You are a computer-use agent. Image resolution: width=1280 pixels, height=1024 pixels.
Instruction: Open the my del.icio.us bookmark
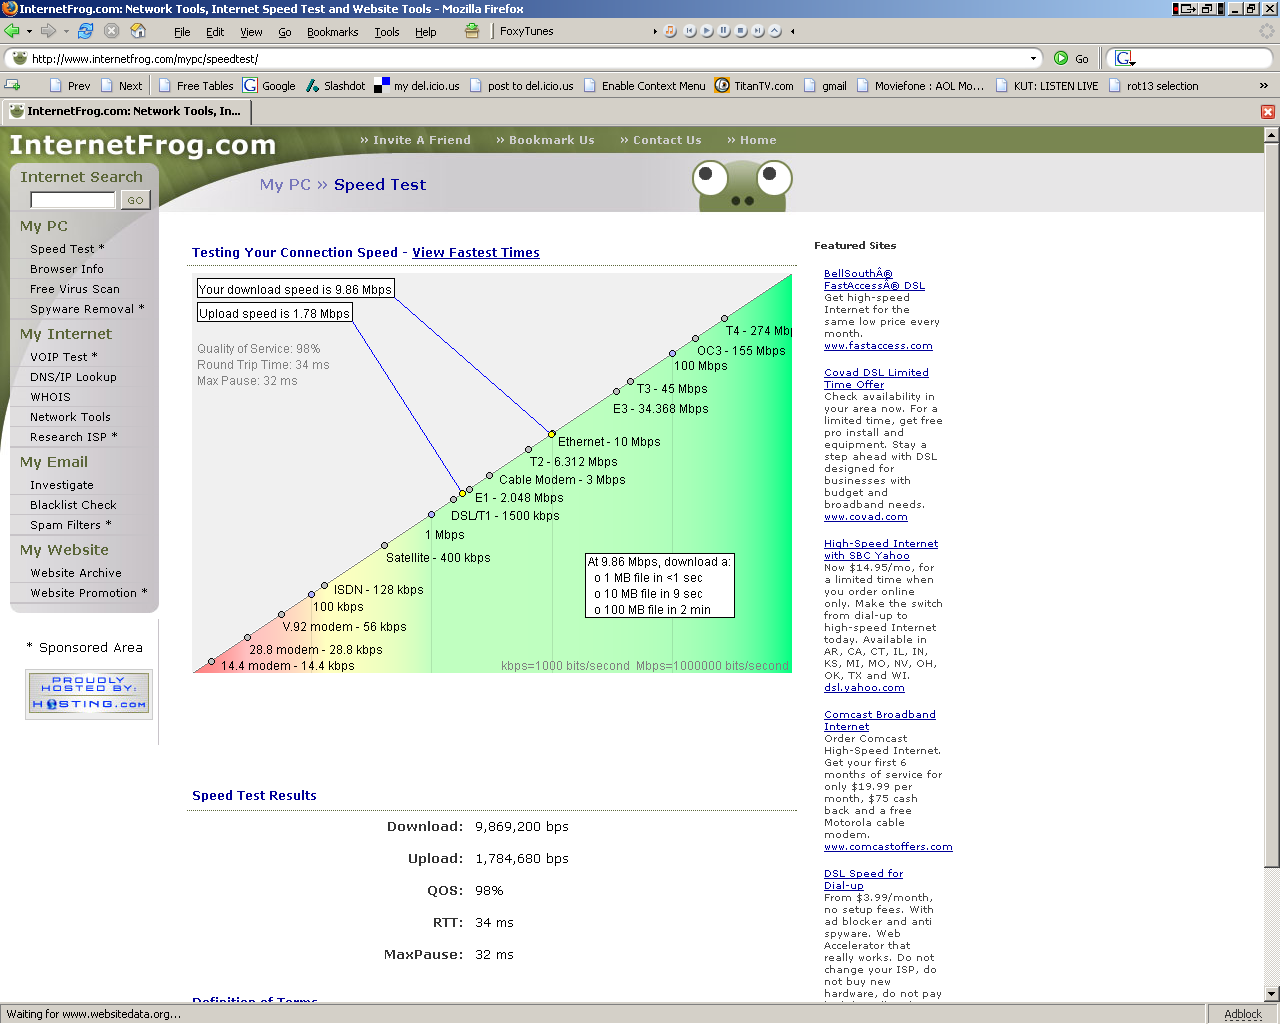click(x=417, y=86)
